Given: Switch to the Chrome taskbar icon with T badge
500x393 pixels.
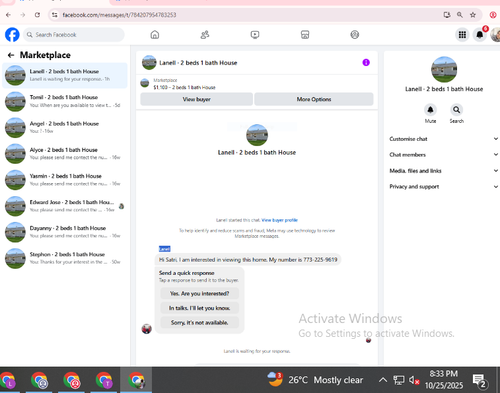Looking at the screenshot, I should click(x=104, y=380).
